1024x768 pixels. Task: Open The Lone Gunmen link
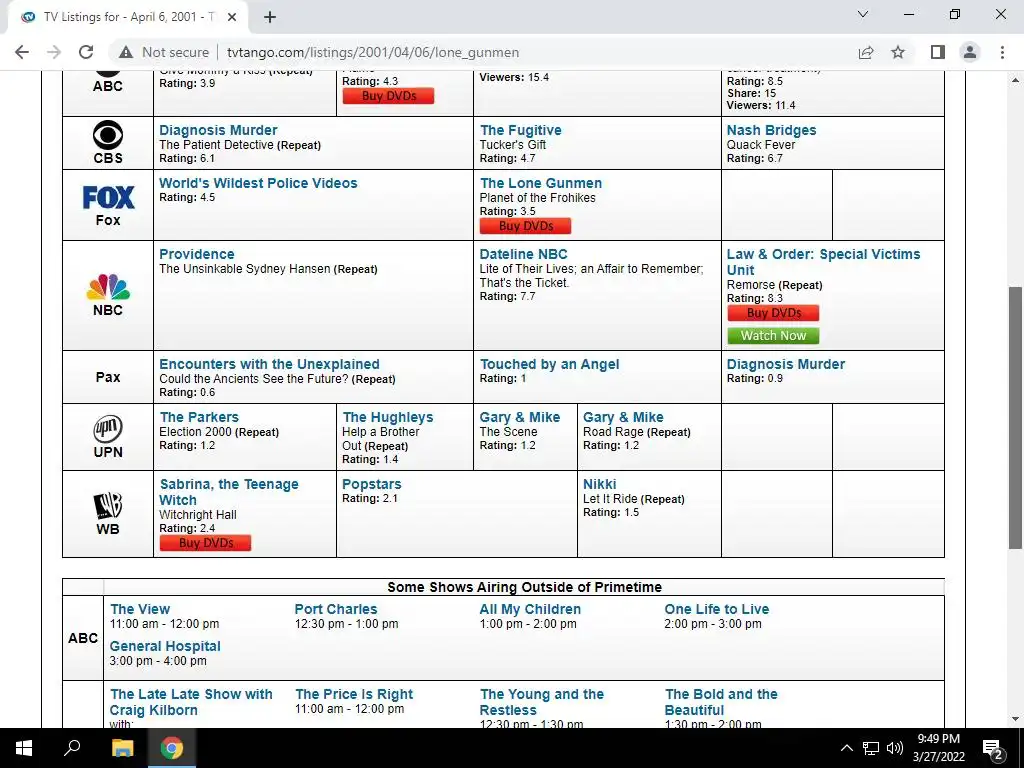(x=541, y=183)
